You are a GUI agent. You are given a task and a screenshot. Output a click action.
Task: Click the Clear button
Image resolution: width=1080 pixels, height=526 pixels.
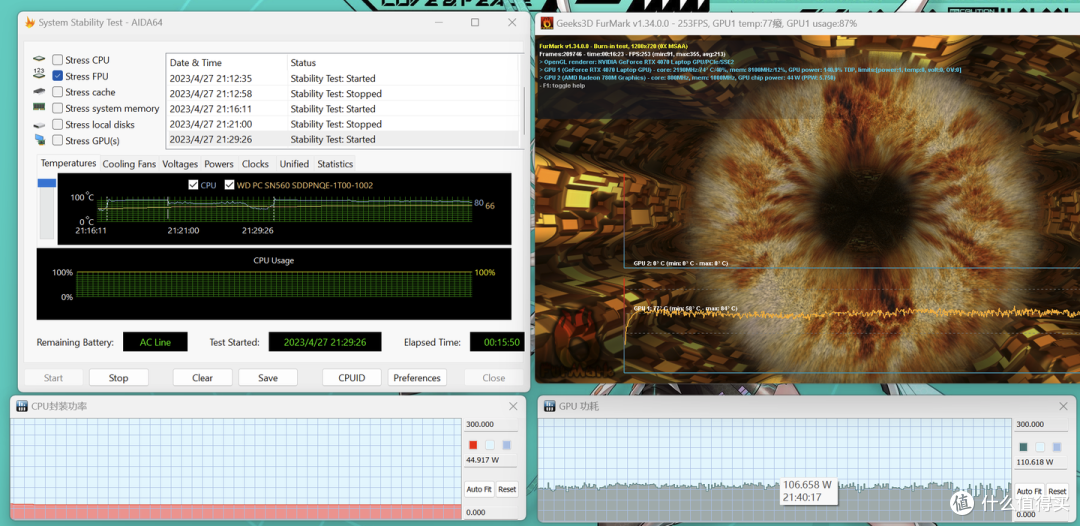(202, 377)
